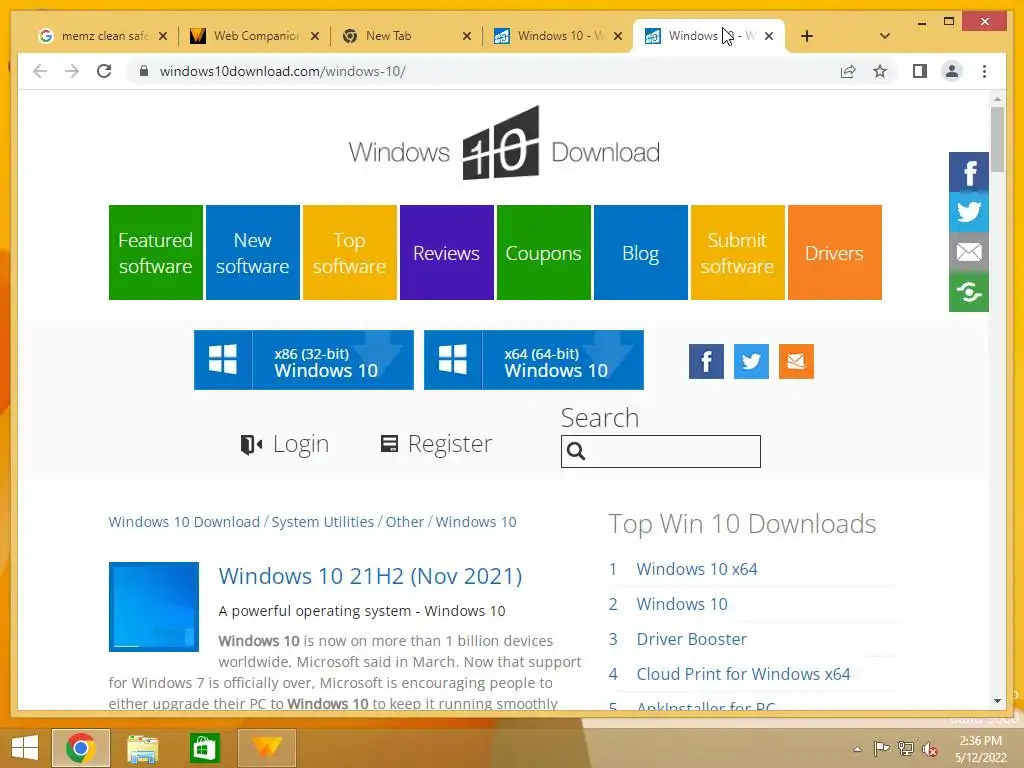View site security padlock info
1024x768 pixels.
(x=144, y=71)
